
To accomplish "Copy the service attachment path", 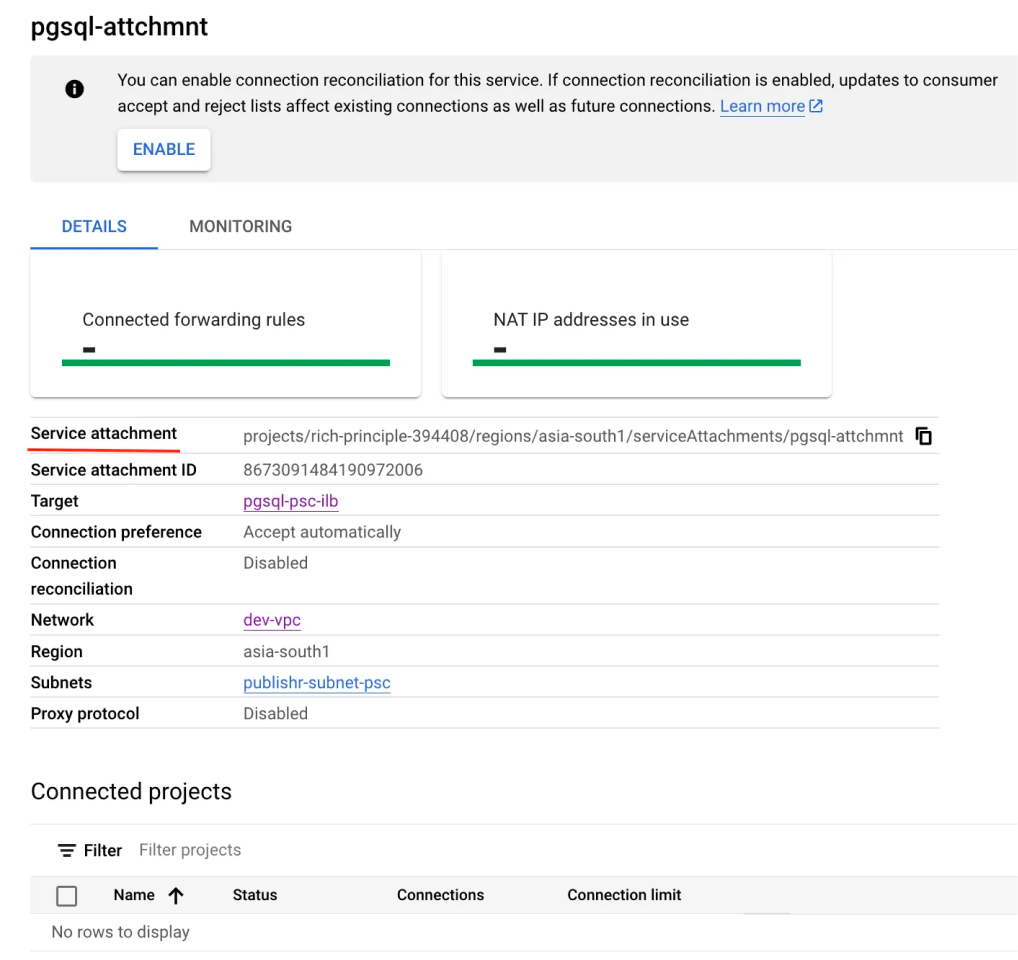I will 922,435.
